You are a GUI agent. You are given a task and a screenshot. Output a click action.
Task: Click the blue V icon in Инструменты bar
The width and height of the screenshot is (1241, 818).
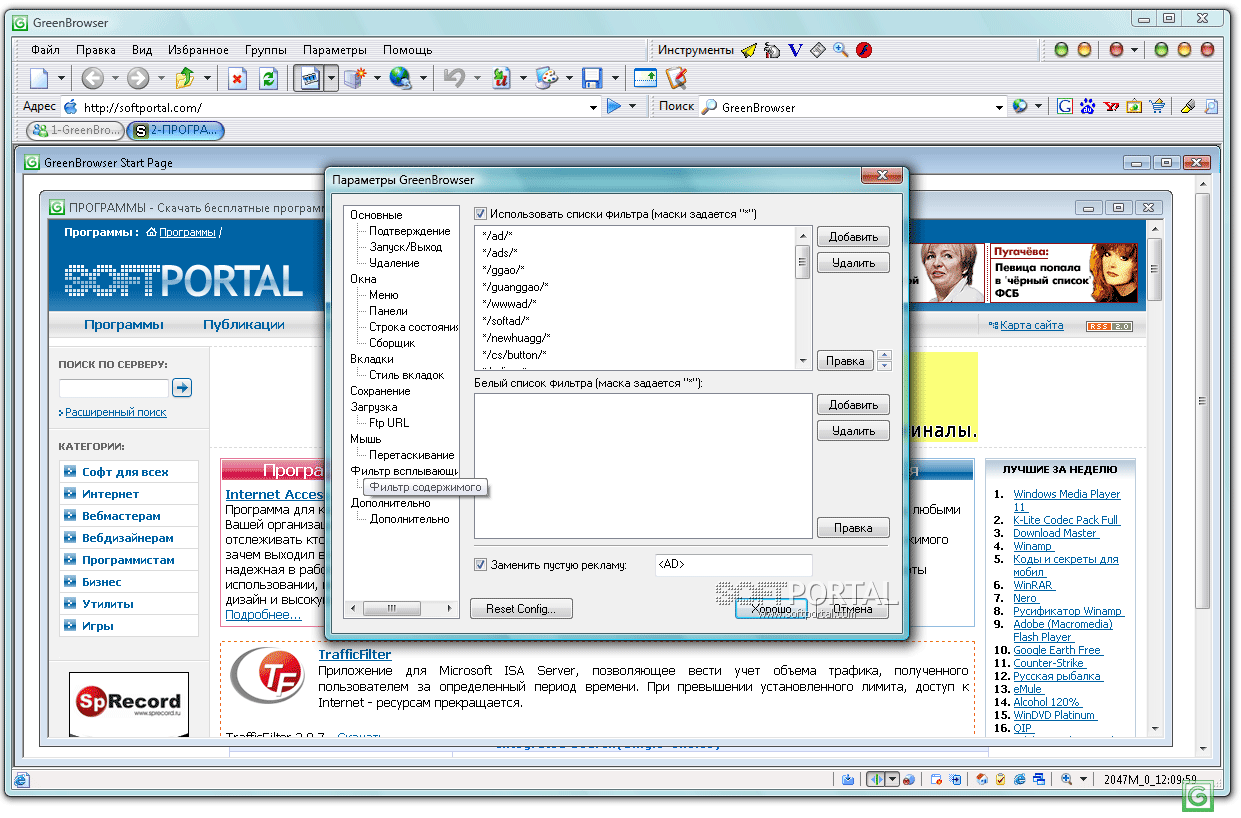796,50
